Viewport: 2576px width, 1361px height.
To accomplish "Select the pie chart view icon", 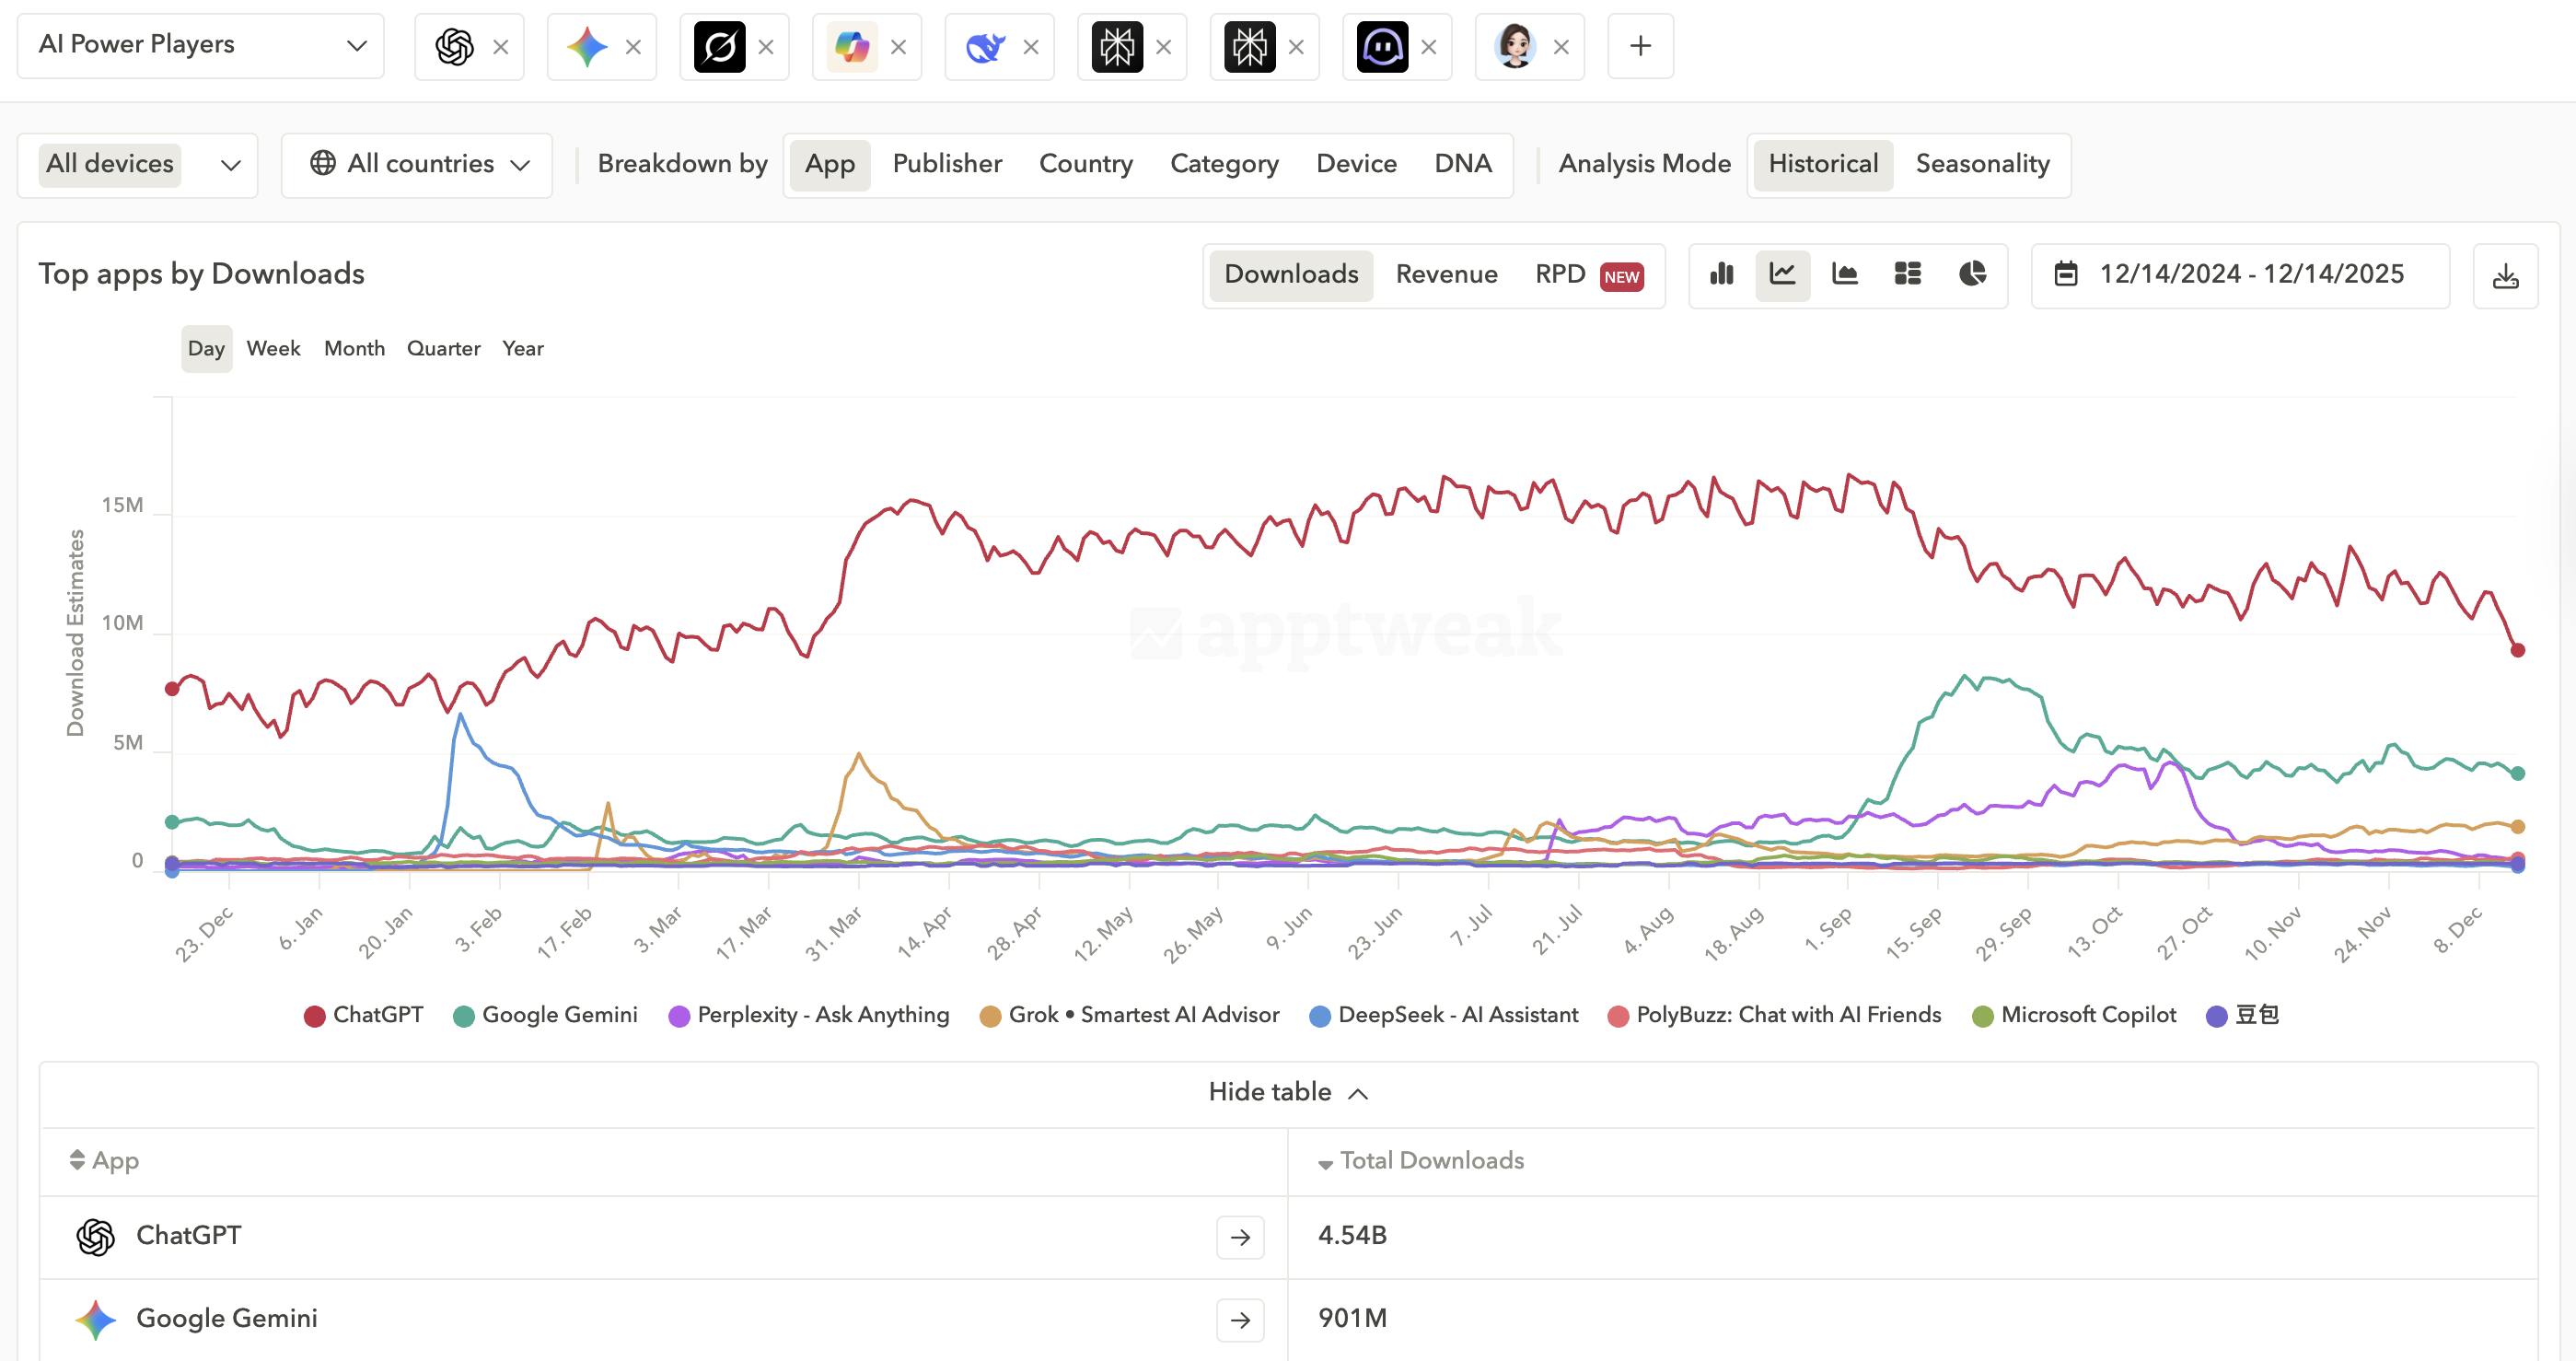I will [1971, 275].
